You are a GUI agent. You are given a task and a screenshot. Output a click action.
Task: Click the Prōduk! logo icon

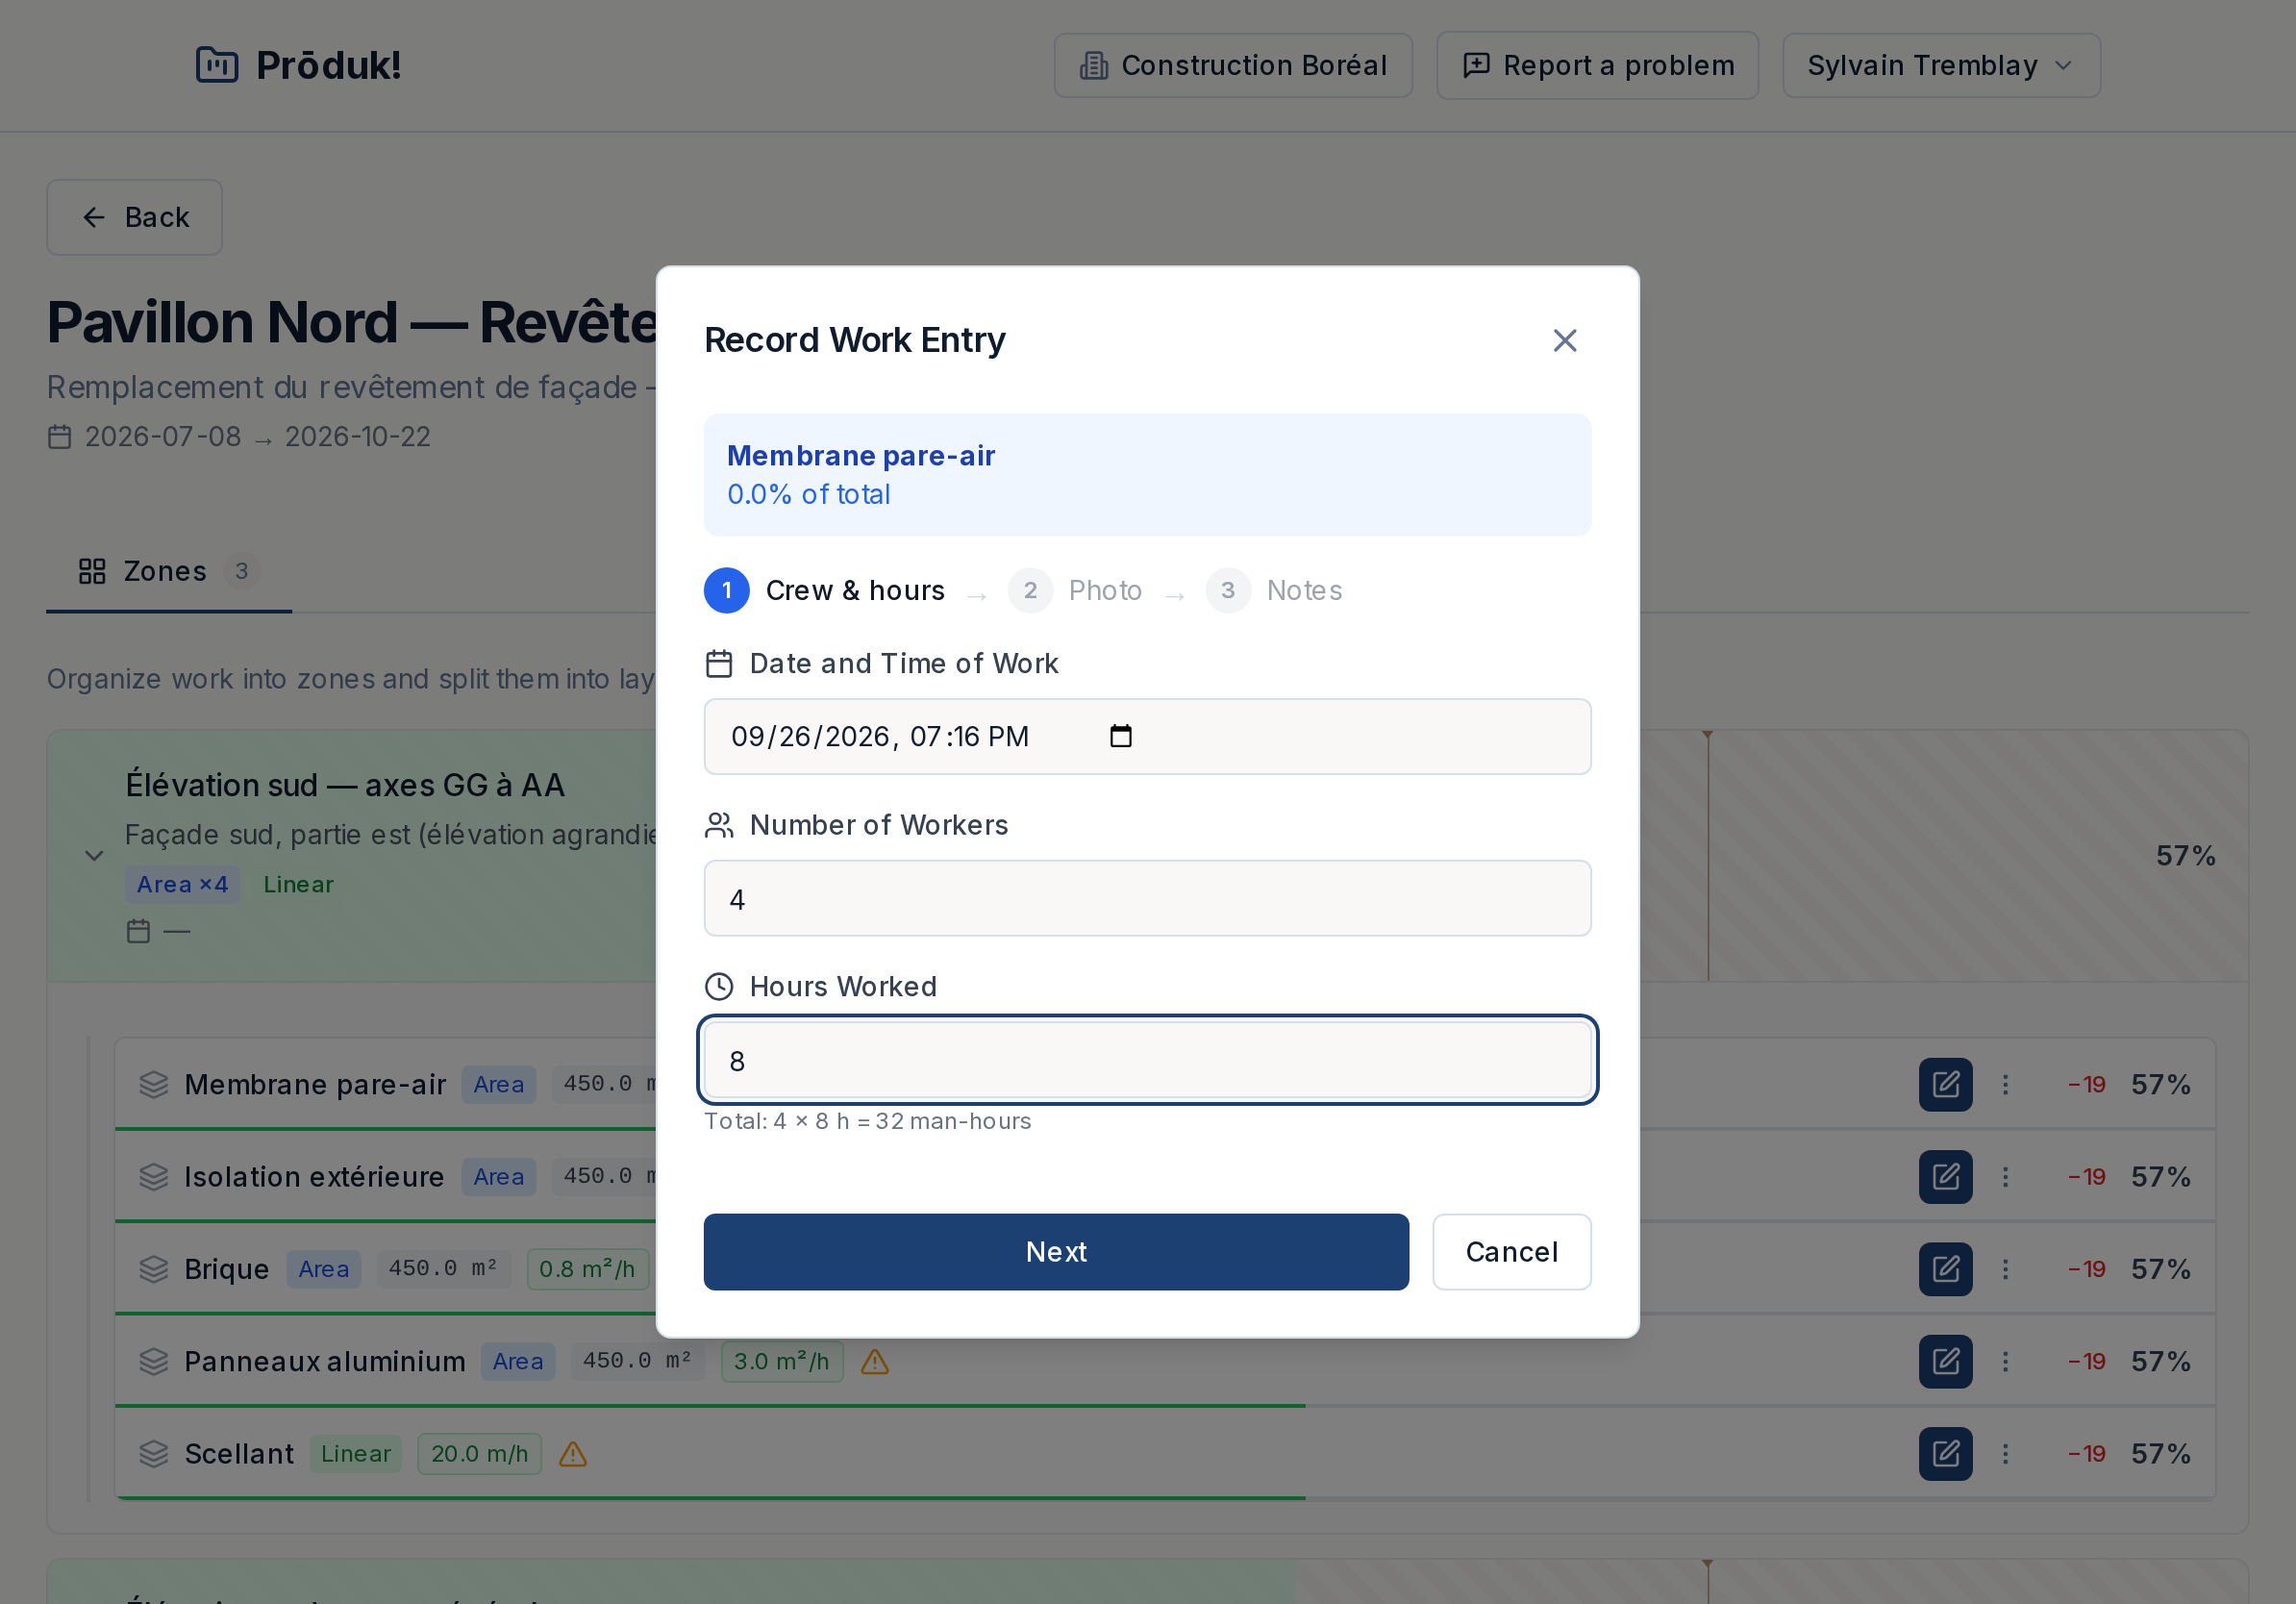point(217,65)
